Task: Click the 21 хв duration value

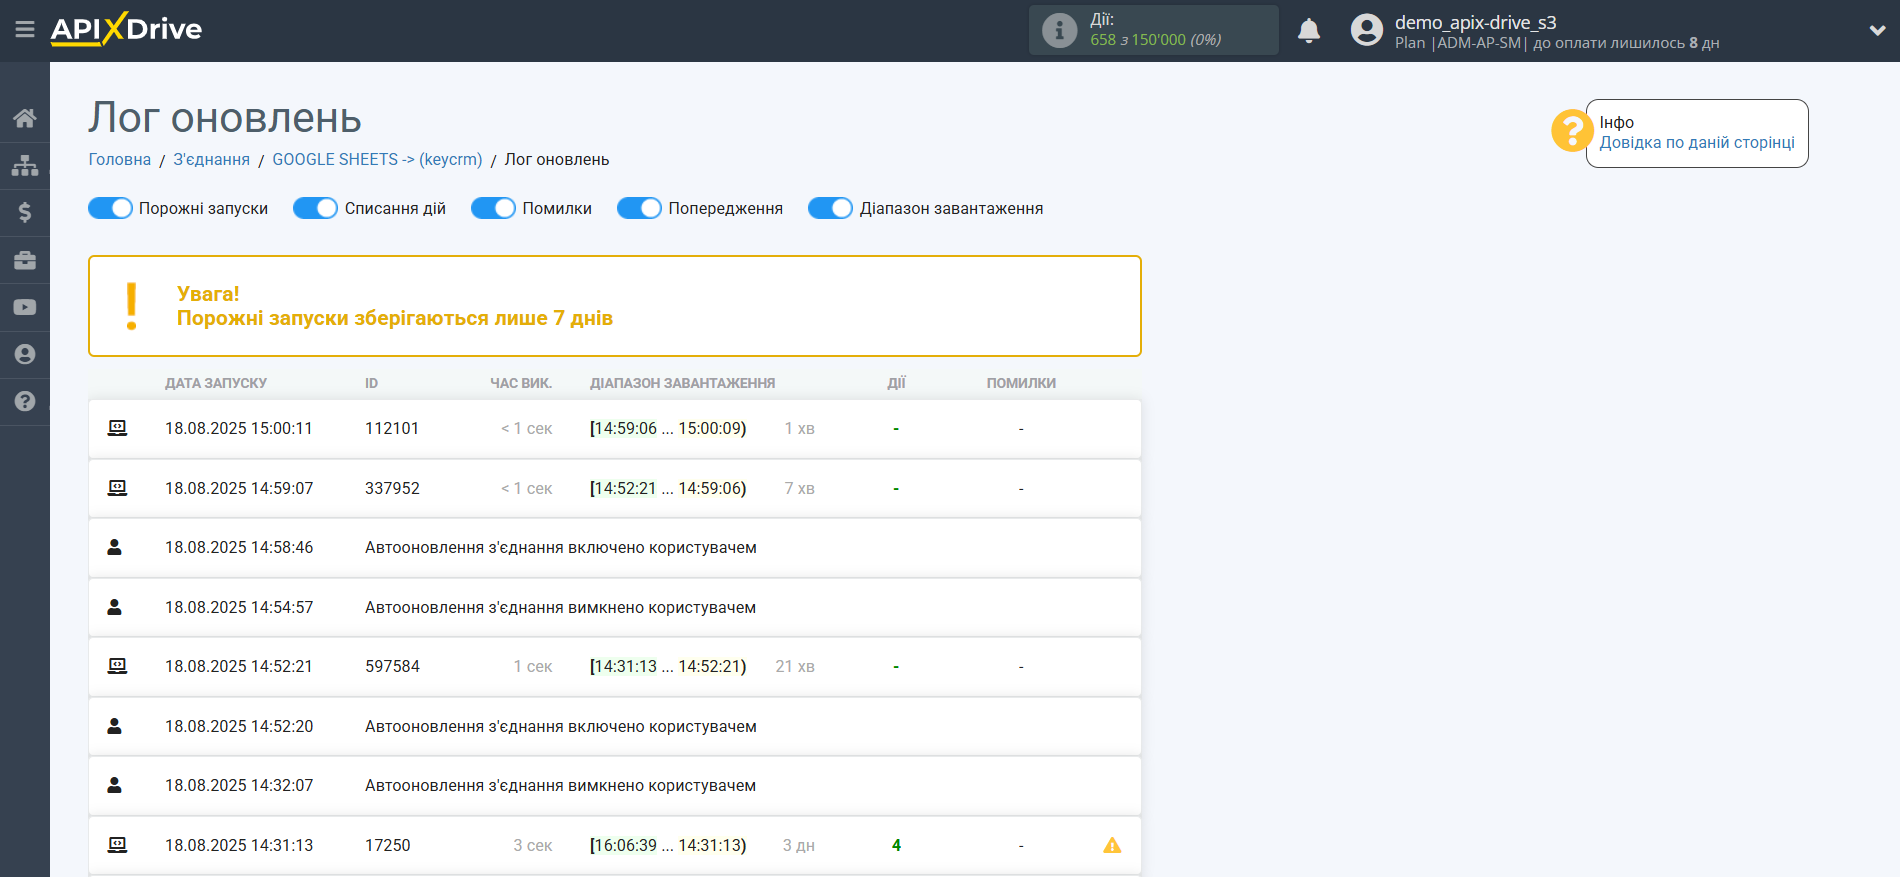Action: 795,666
